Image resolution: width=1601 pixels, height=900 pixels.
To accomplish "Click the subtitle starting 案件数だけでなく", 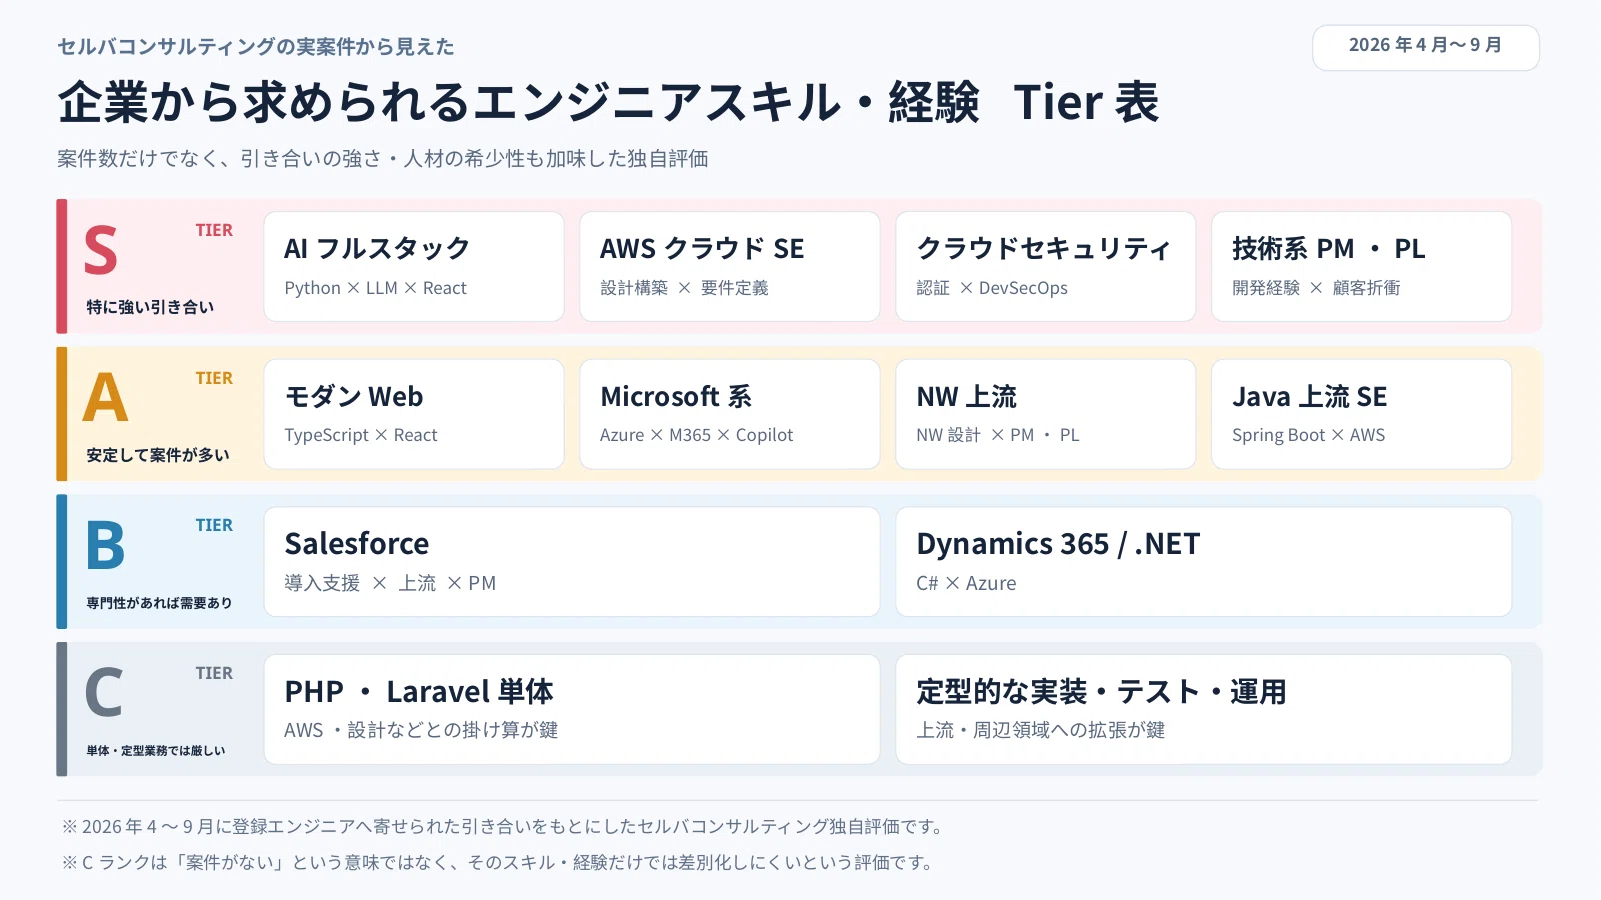I will pyautogui.click(x=383, y=159).
